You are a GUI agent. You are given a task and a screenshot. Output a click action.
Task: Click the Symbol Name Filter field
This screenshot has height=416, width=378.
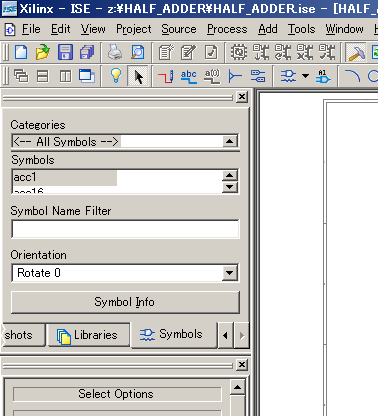(125, 229)
